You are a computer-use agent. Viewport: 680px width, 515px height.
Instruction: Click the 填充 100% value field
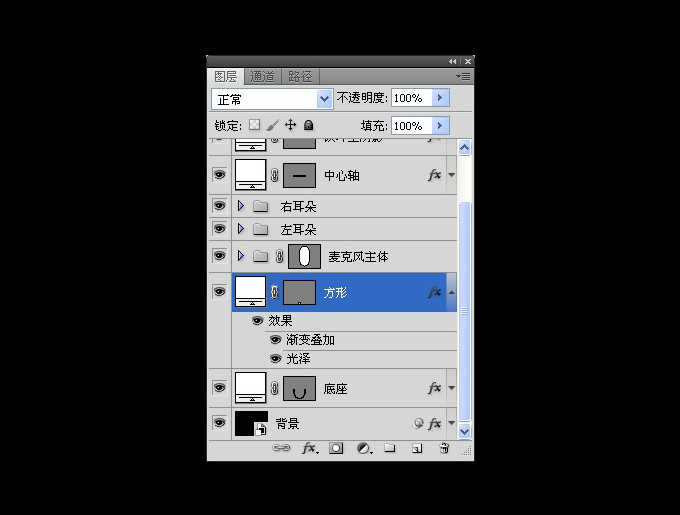click(412, 126)
